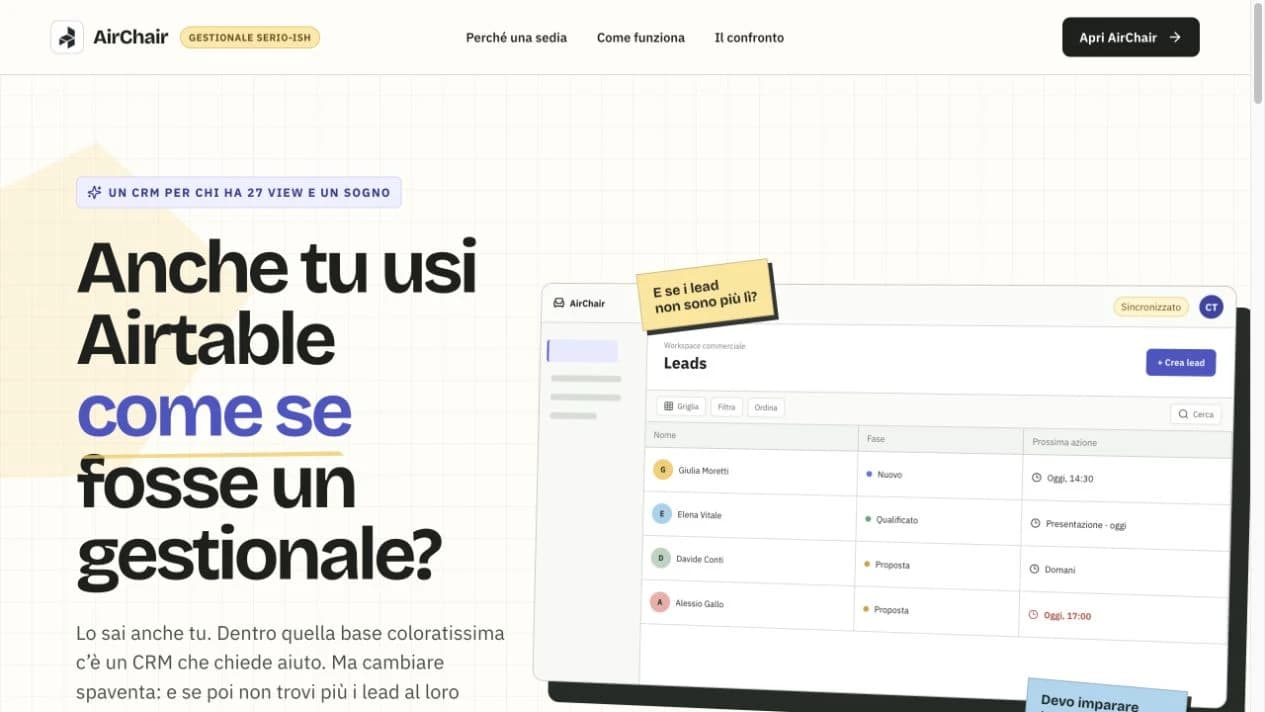Click the AirChair logo icon in header

[x=67, y=37]
